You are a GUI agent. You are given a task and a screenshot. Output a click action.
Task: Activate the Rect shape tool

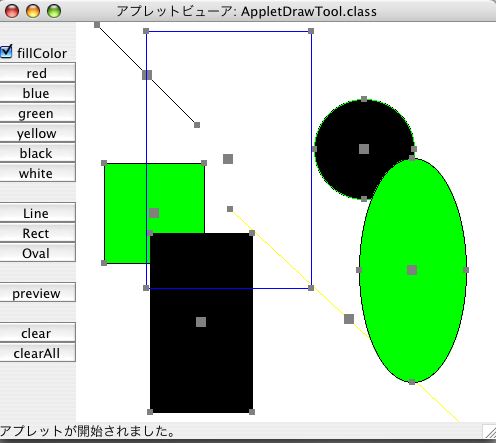(37, 232)
